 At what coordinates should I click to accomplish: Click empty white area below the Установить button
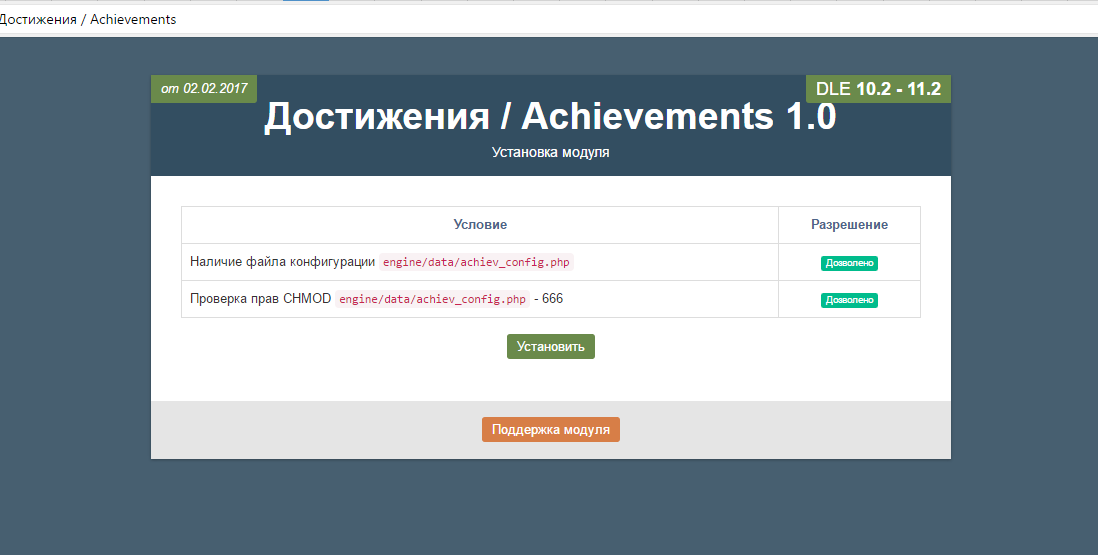pos(550,382)
